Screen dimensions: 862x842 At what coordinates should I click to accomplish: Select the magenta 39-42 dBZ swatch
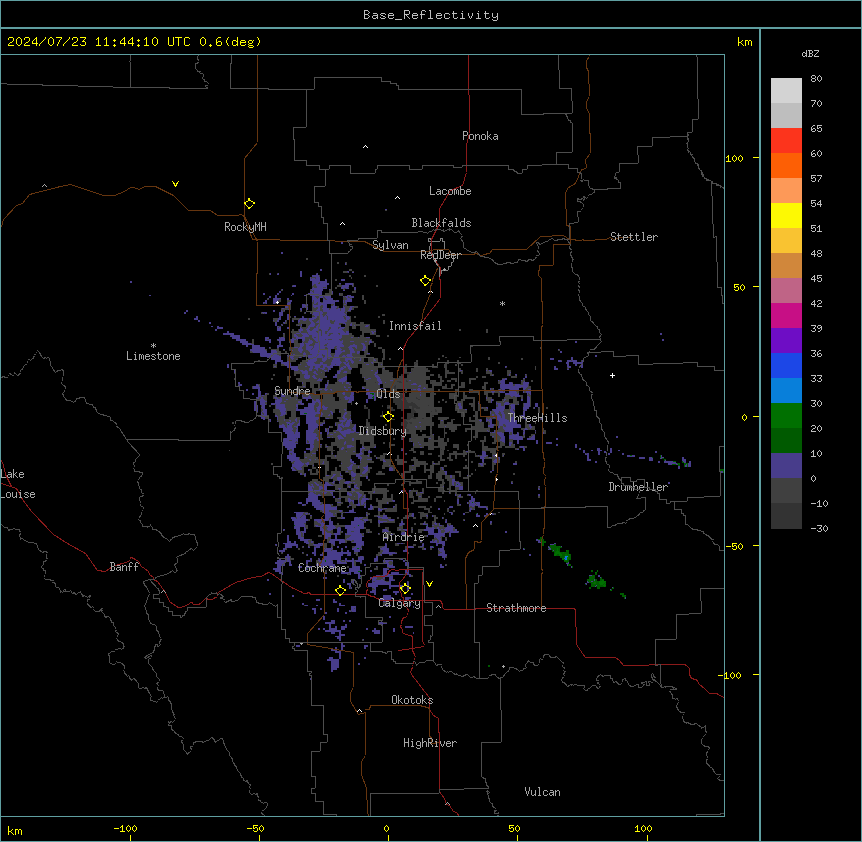coord(786,315)
